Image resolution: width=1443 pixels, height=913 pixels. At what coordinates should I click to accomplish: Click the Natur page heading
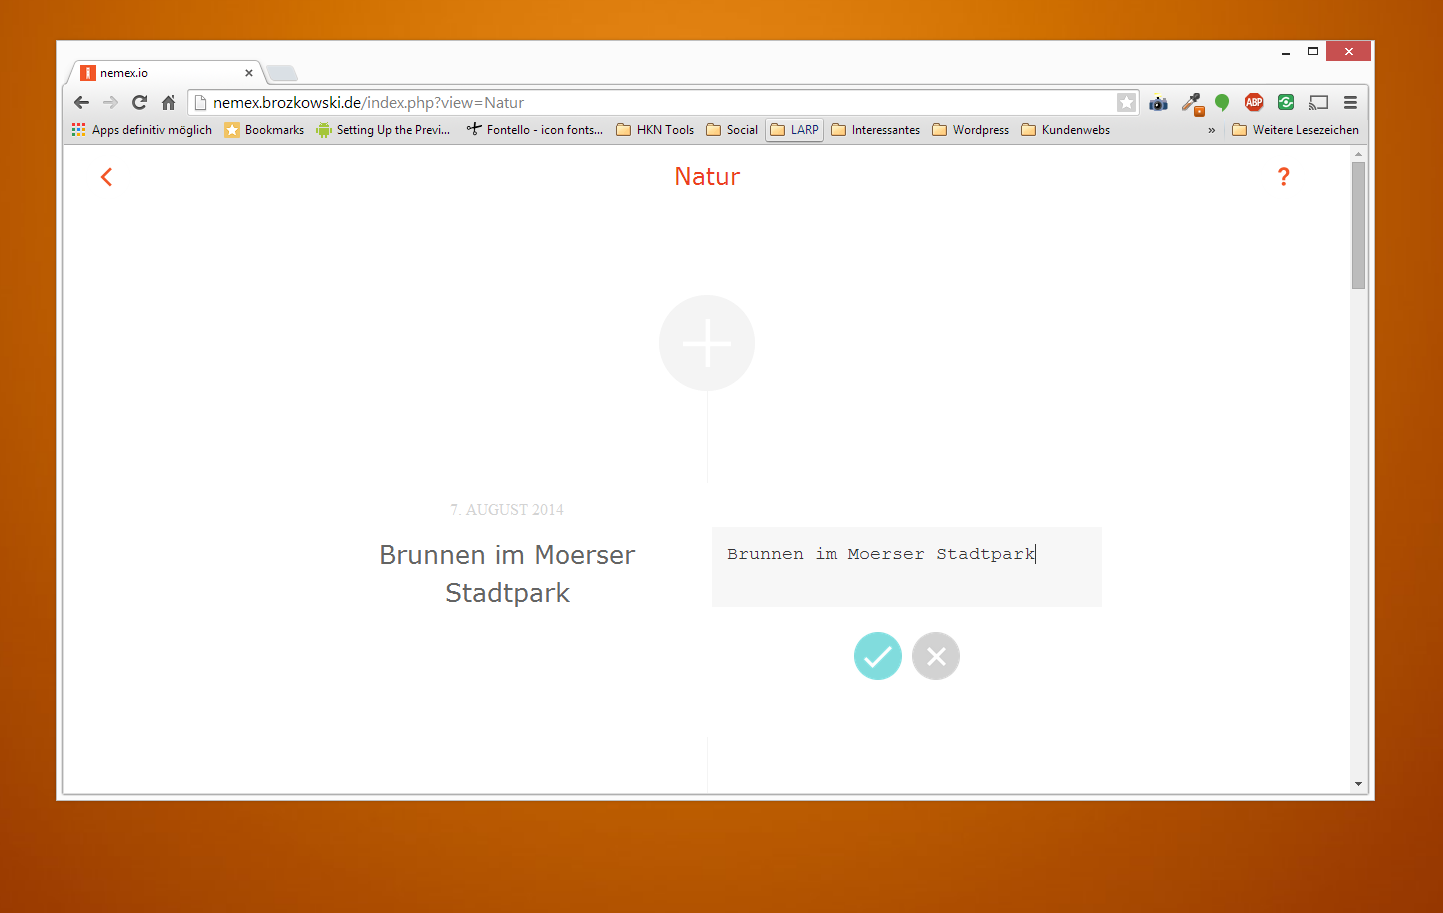pos(707,177)
